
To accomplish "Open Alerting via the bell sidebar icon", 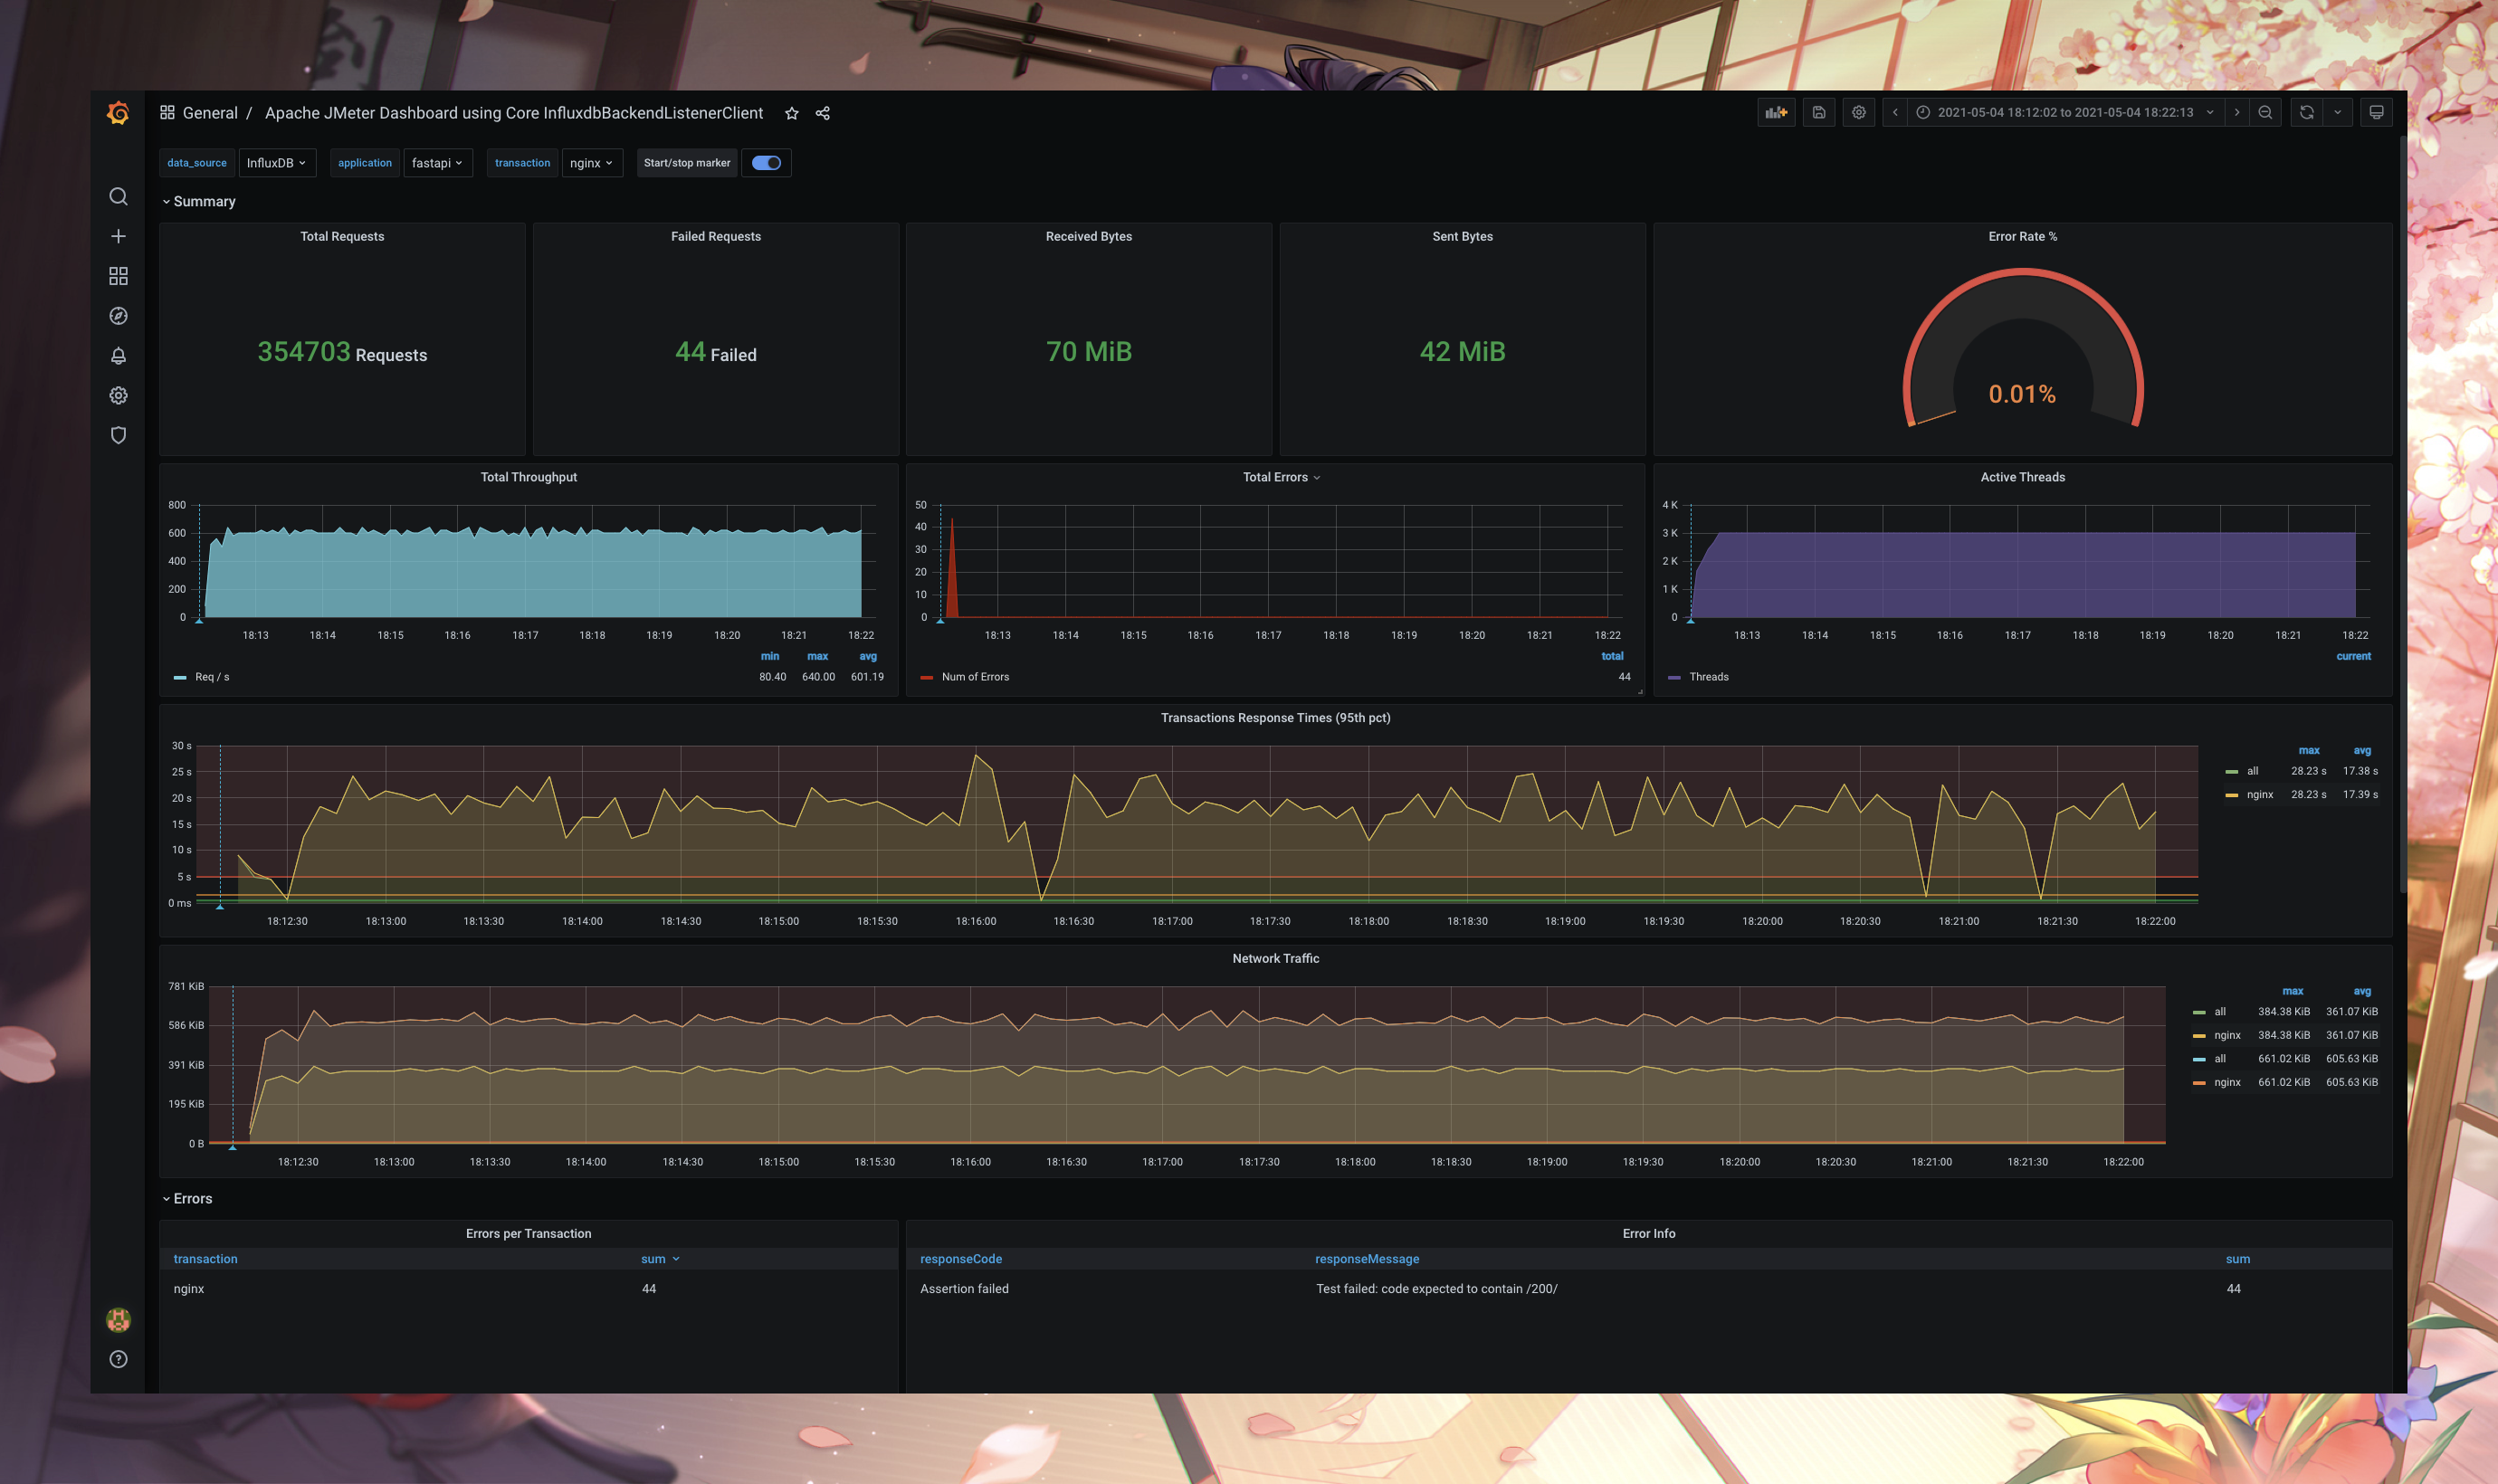I will pyautogui.click(x=118, y=355).
